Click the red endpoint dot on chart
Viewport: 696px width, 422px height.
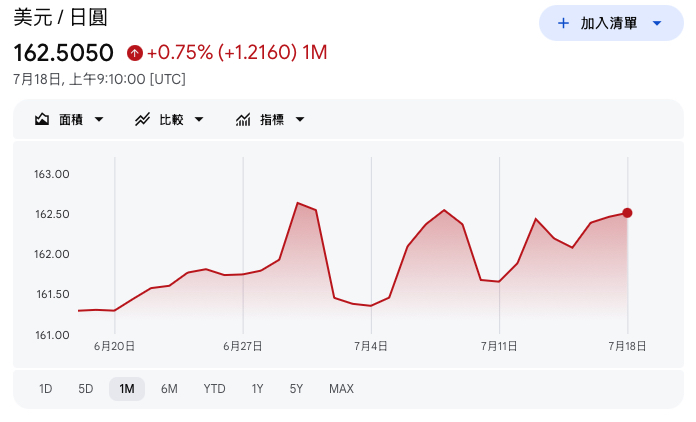click(x=627, y=213)
